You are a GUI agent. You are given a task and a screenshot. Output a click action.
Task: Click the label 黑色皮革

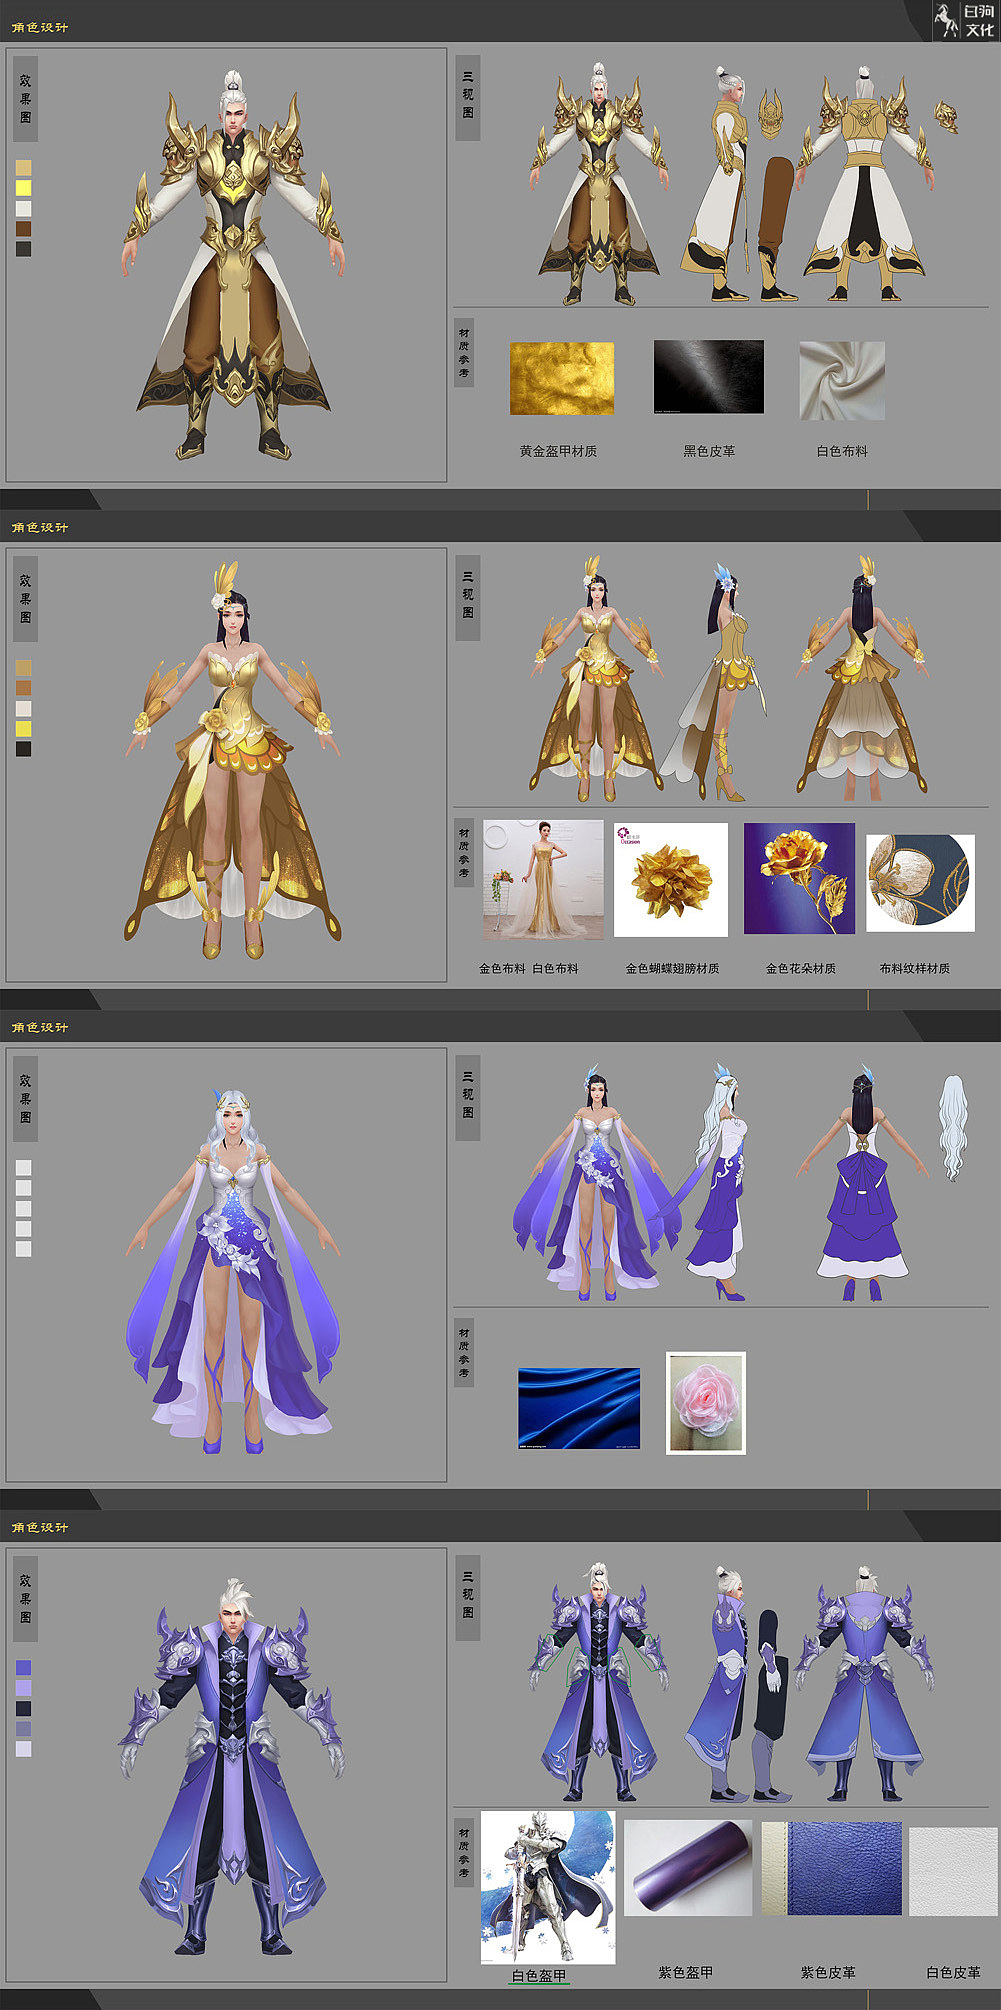click(x=709, y=451)
